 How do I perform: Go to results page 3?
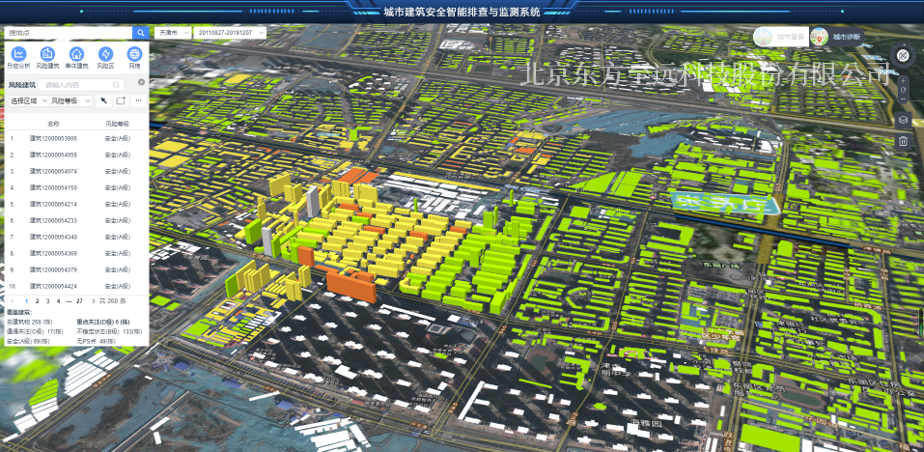point(48,301)
